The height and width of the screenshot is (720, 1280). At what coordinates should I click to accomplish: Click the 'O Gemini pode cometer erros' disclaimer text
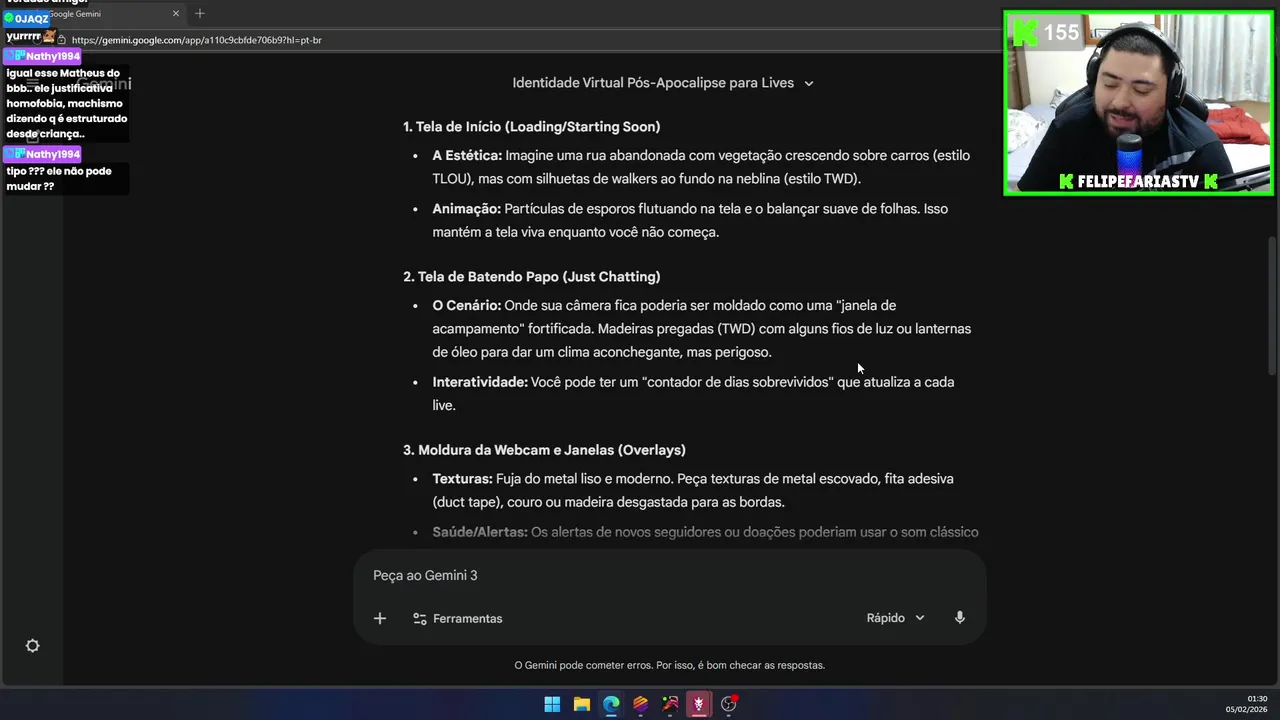click(x=669, y=665)
